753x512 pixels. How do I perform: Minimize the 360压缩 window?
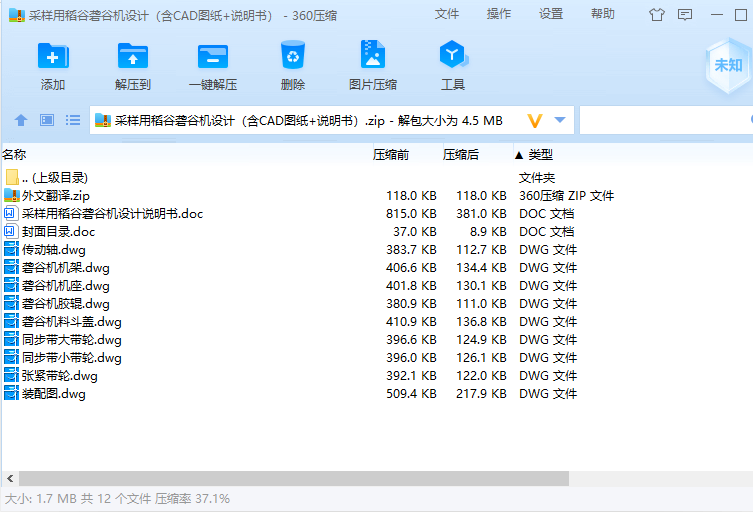(x=717, y=15)
